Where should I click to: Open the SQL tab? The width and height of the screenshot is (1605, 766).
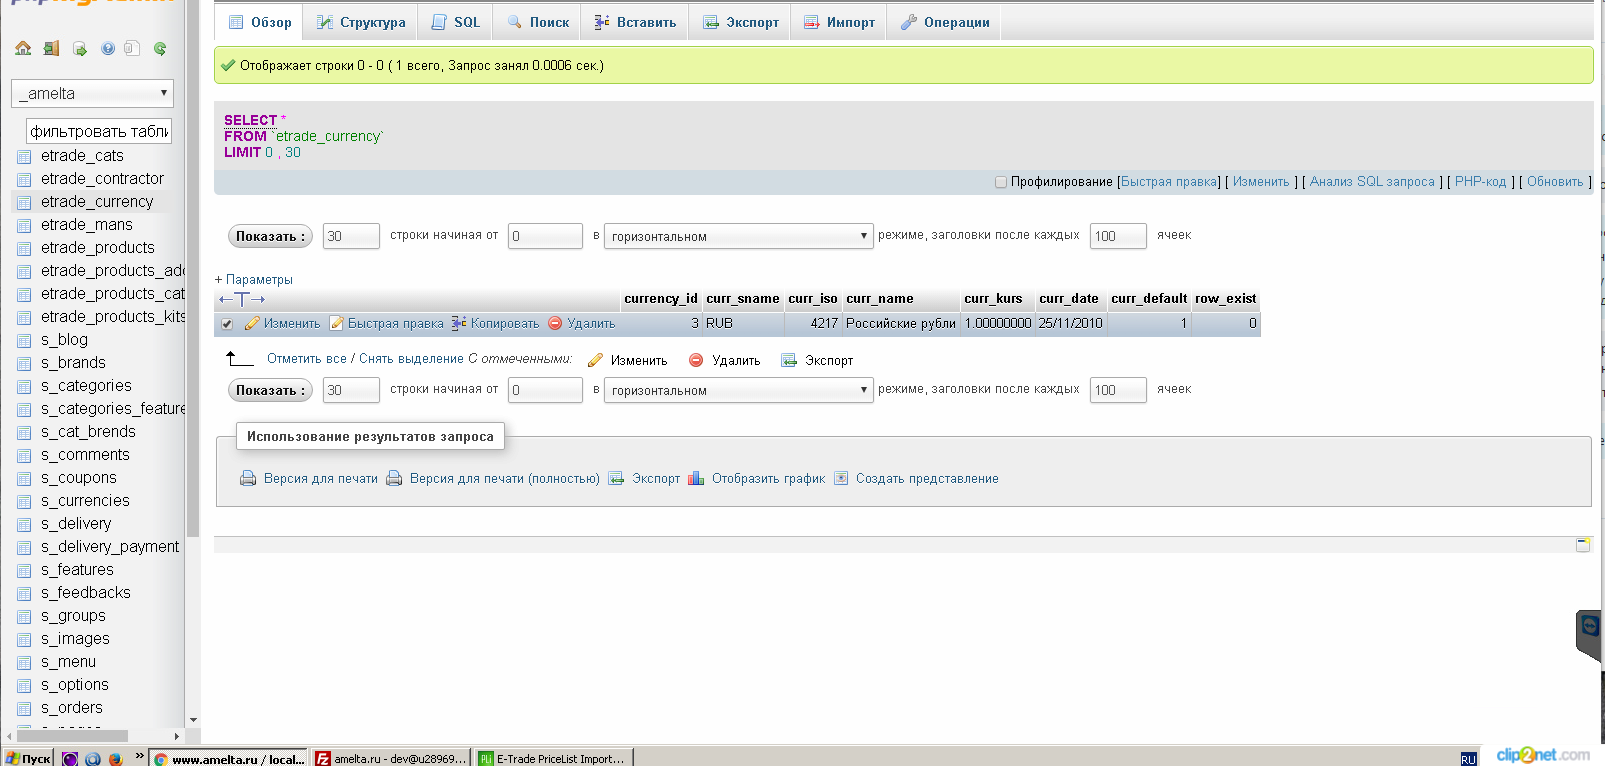(x=456, y=22)
